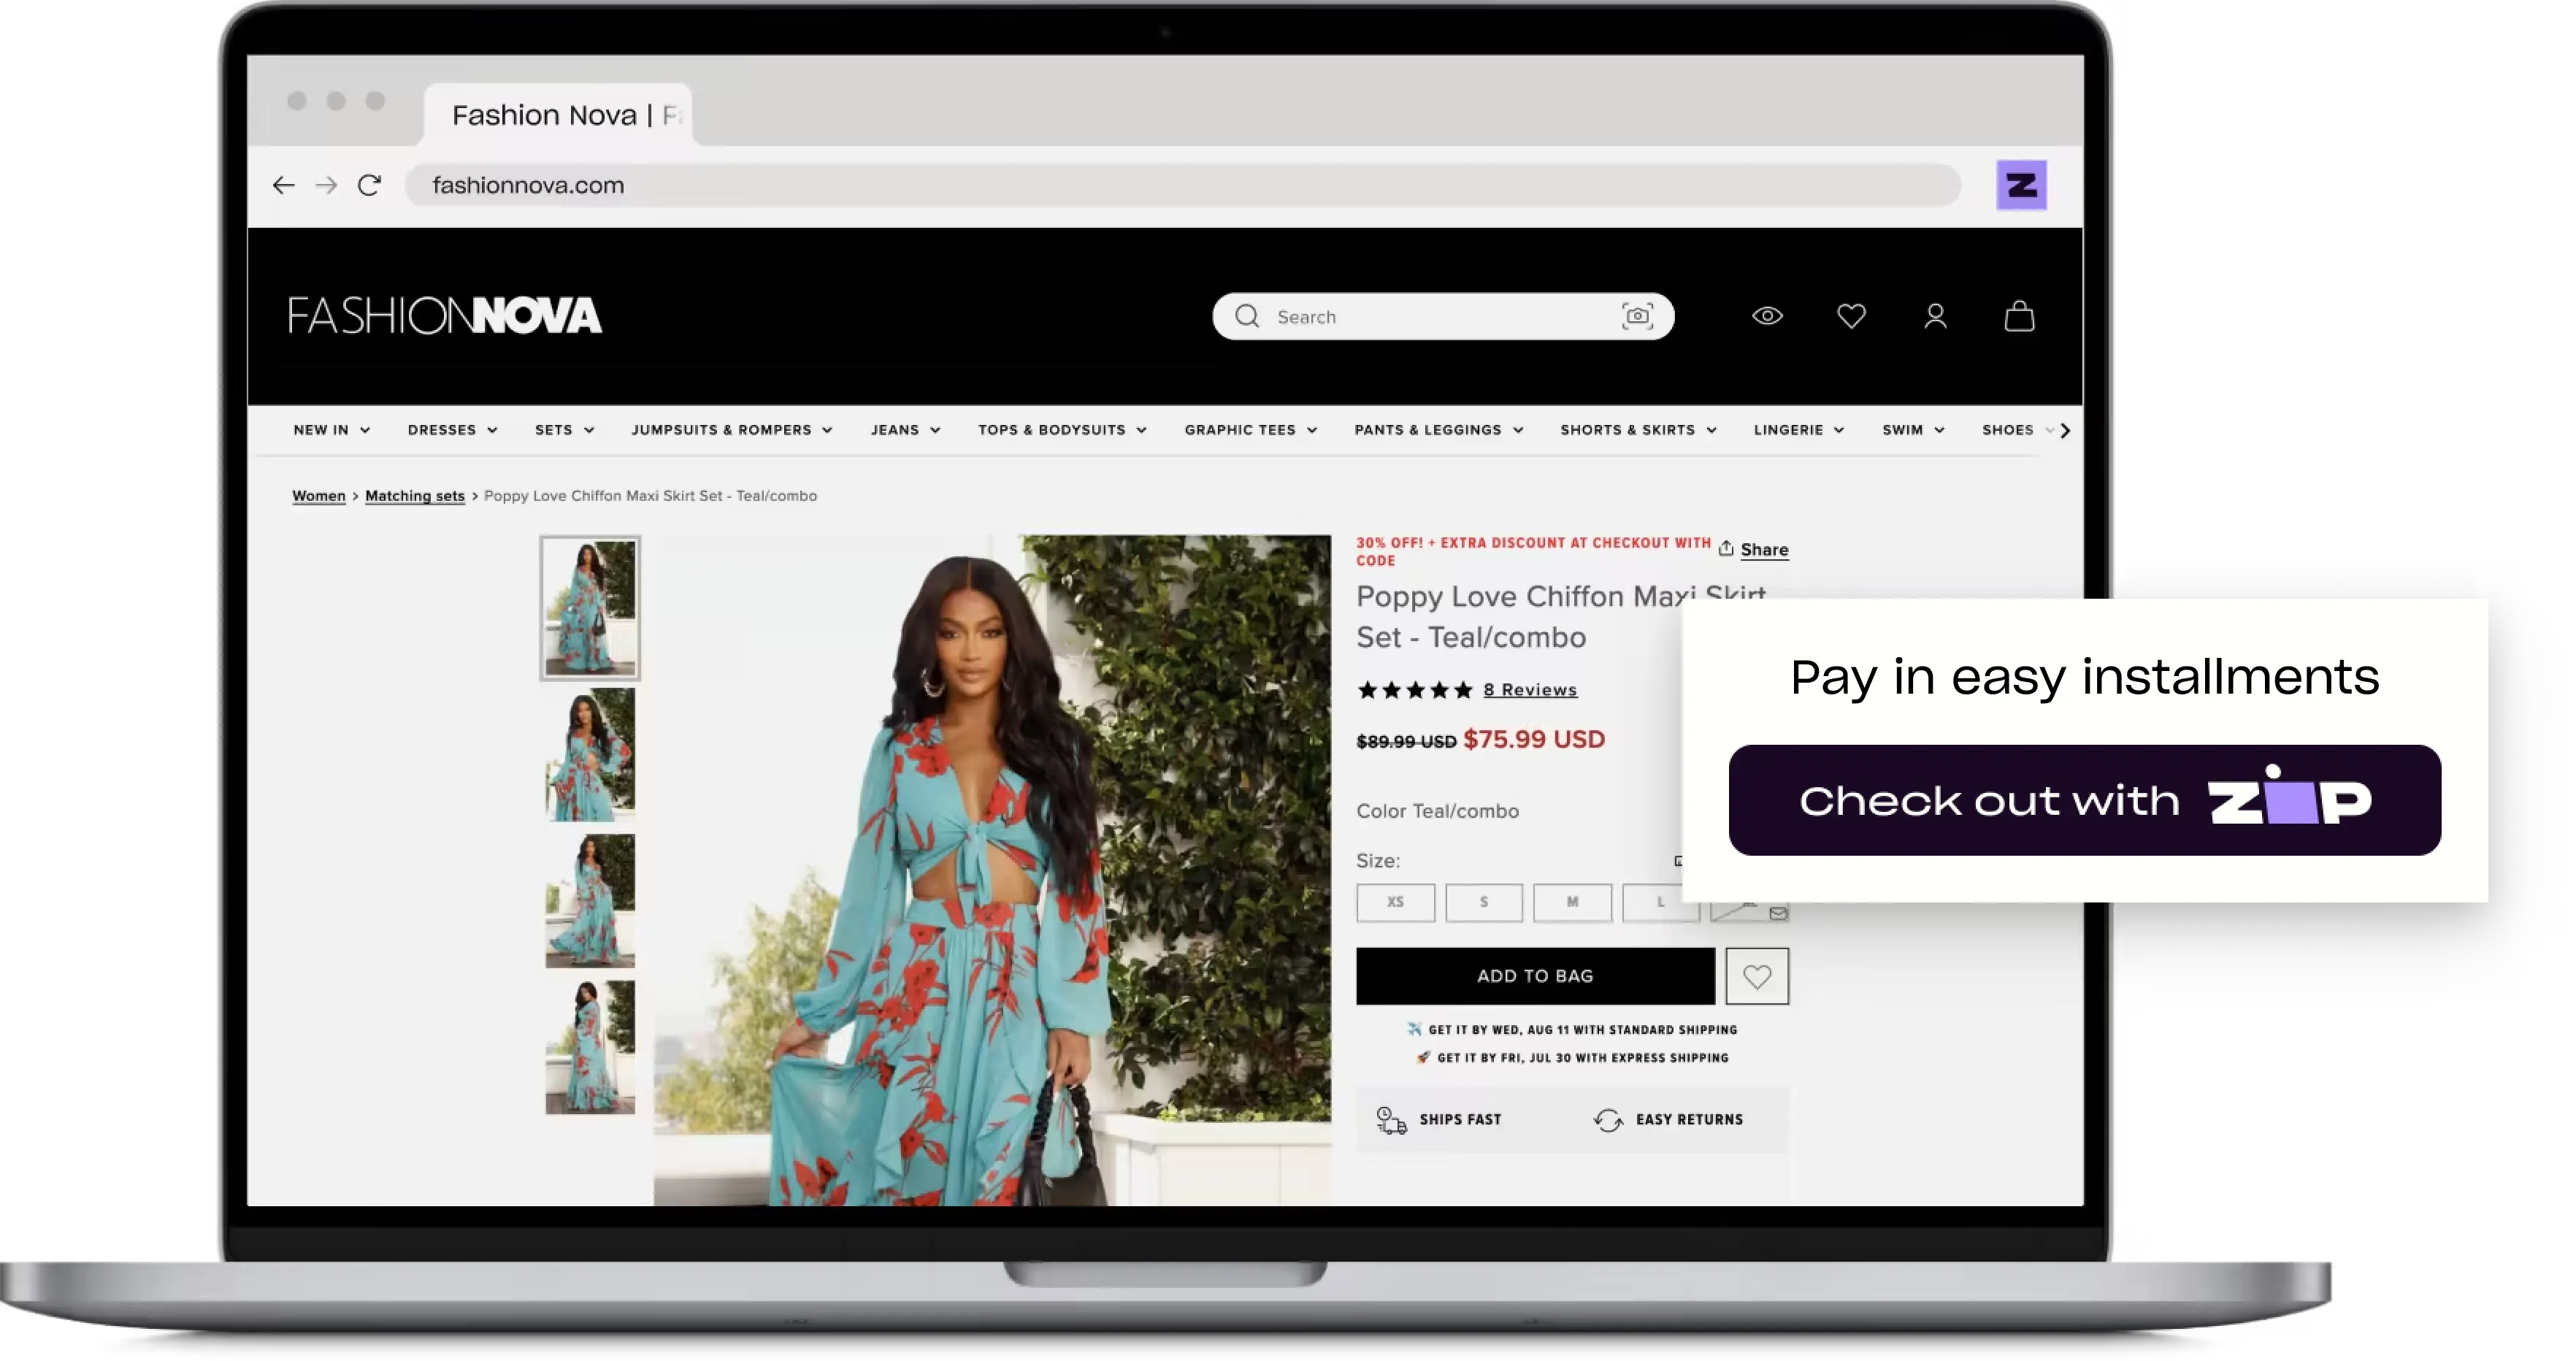2576x1361 pixels.
Task: Select size S from size options
Action: (1482, 901)
